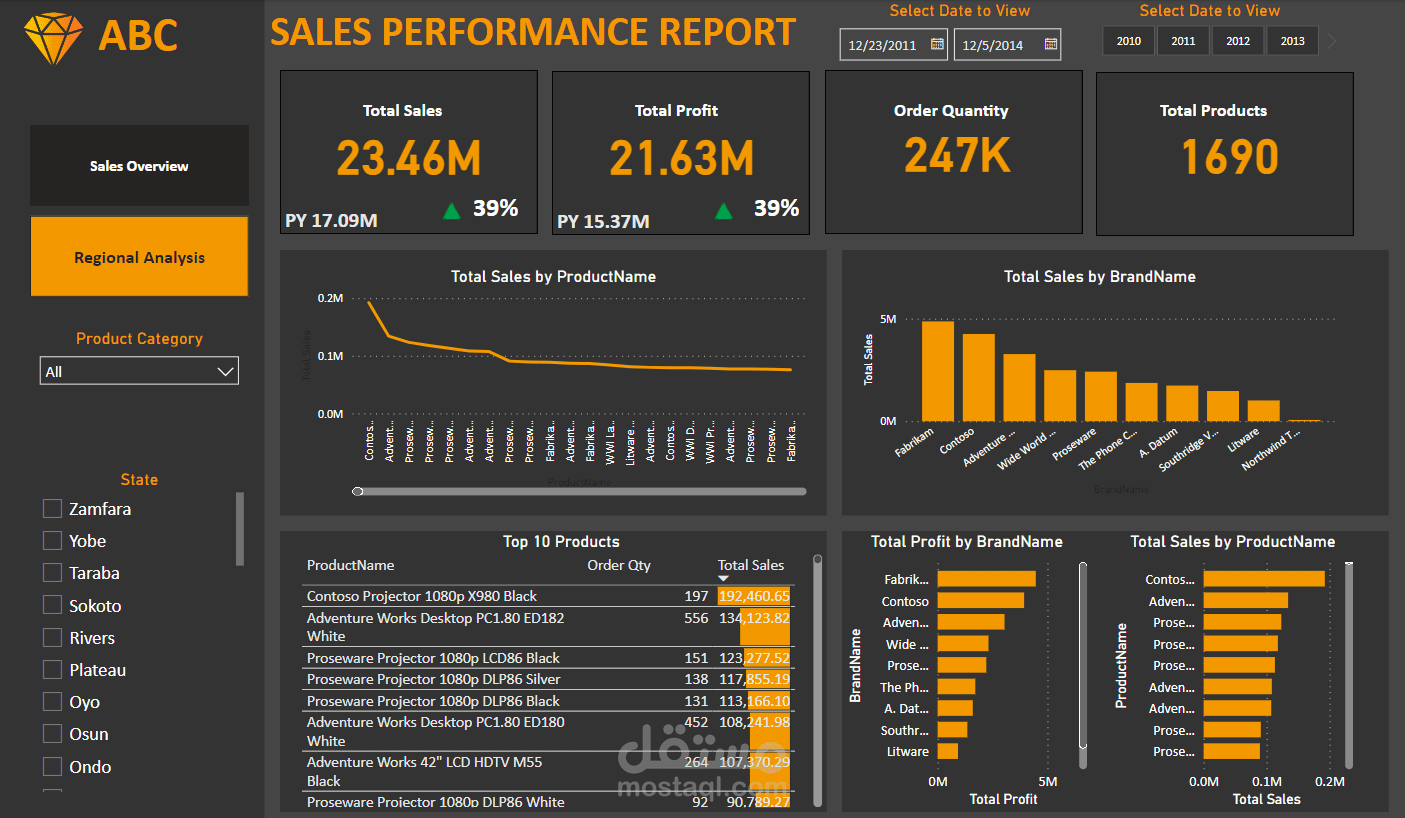This screenshot has width=1405, height=818.
Task: Open calendar picker for end date 12/5/2014
Action: tap(1051, 44)
